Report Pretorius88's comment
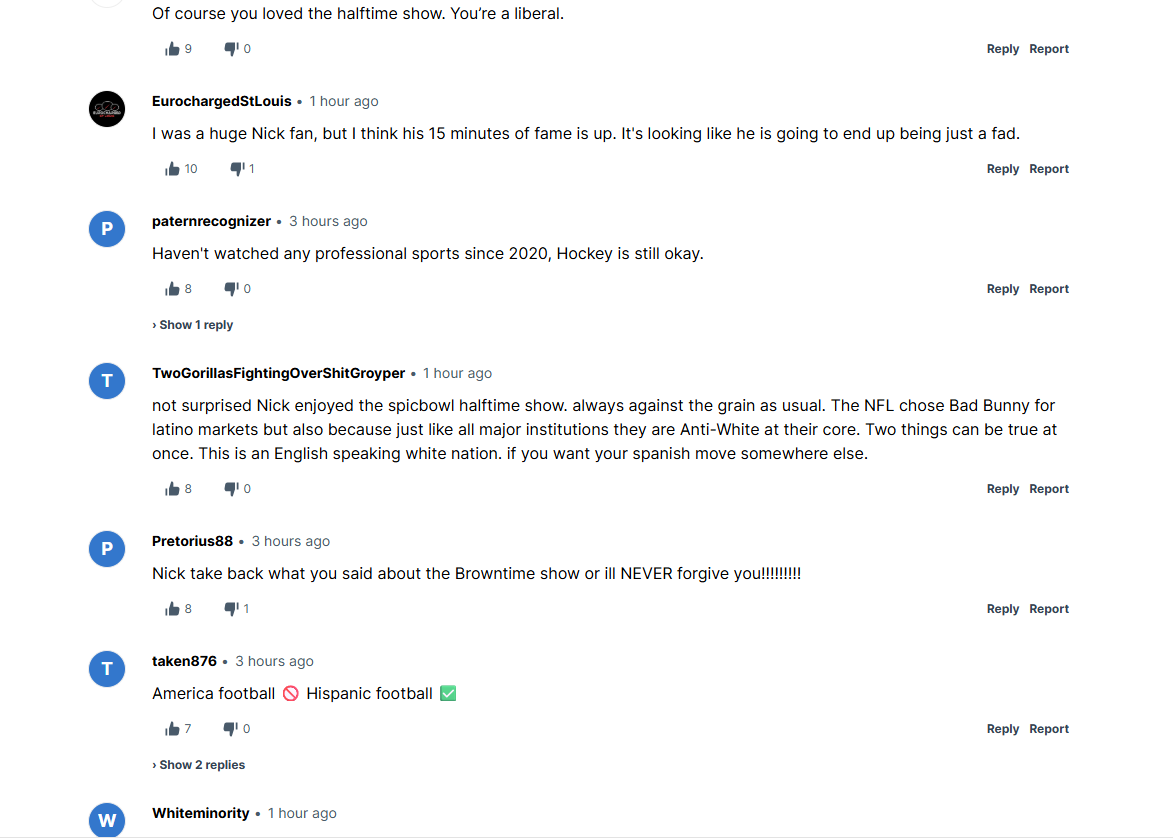Screen dimensions: 1173x838 1049,609
